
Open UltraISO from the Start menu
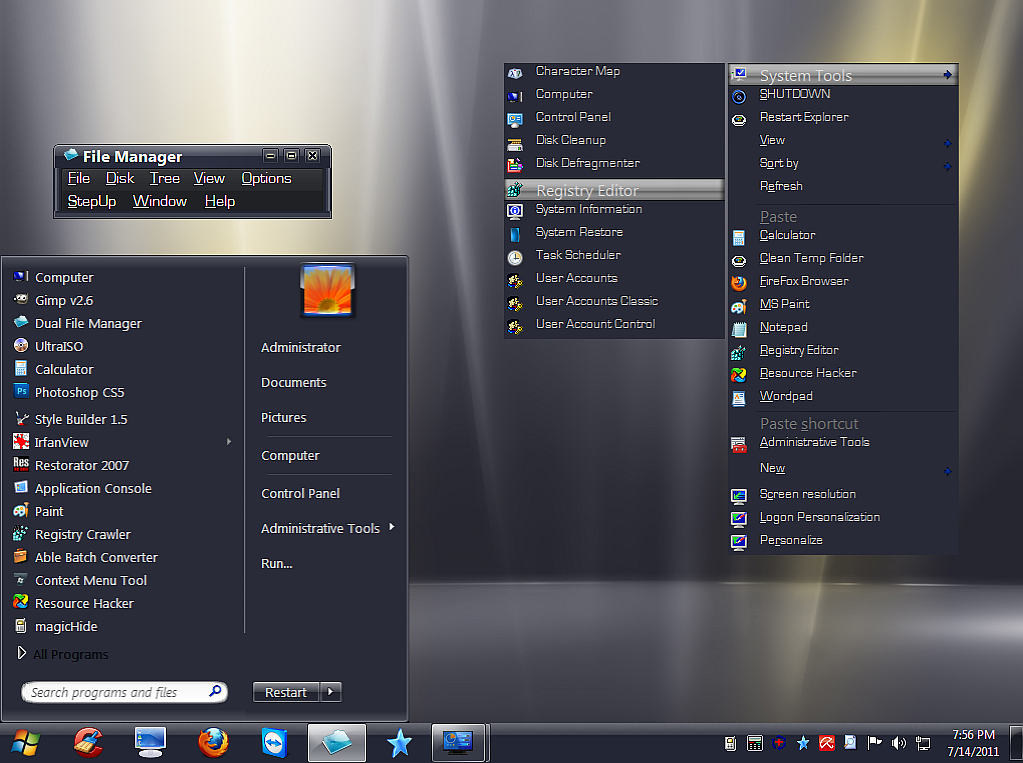pos(59,346)
